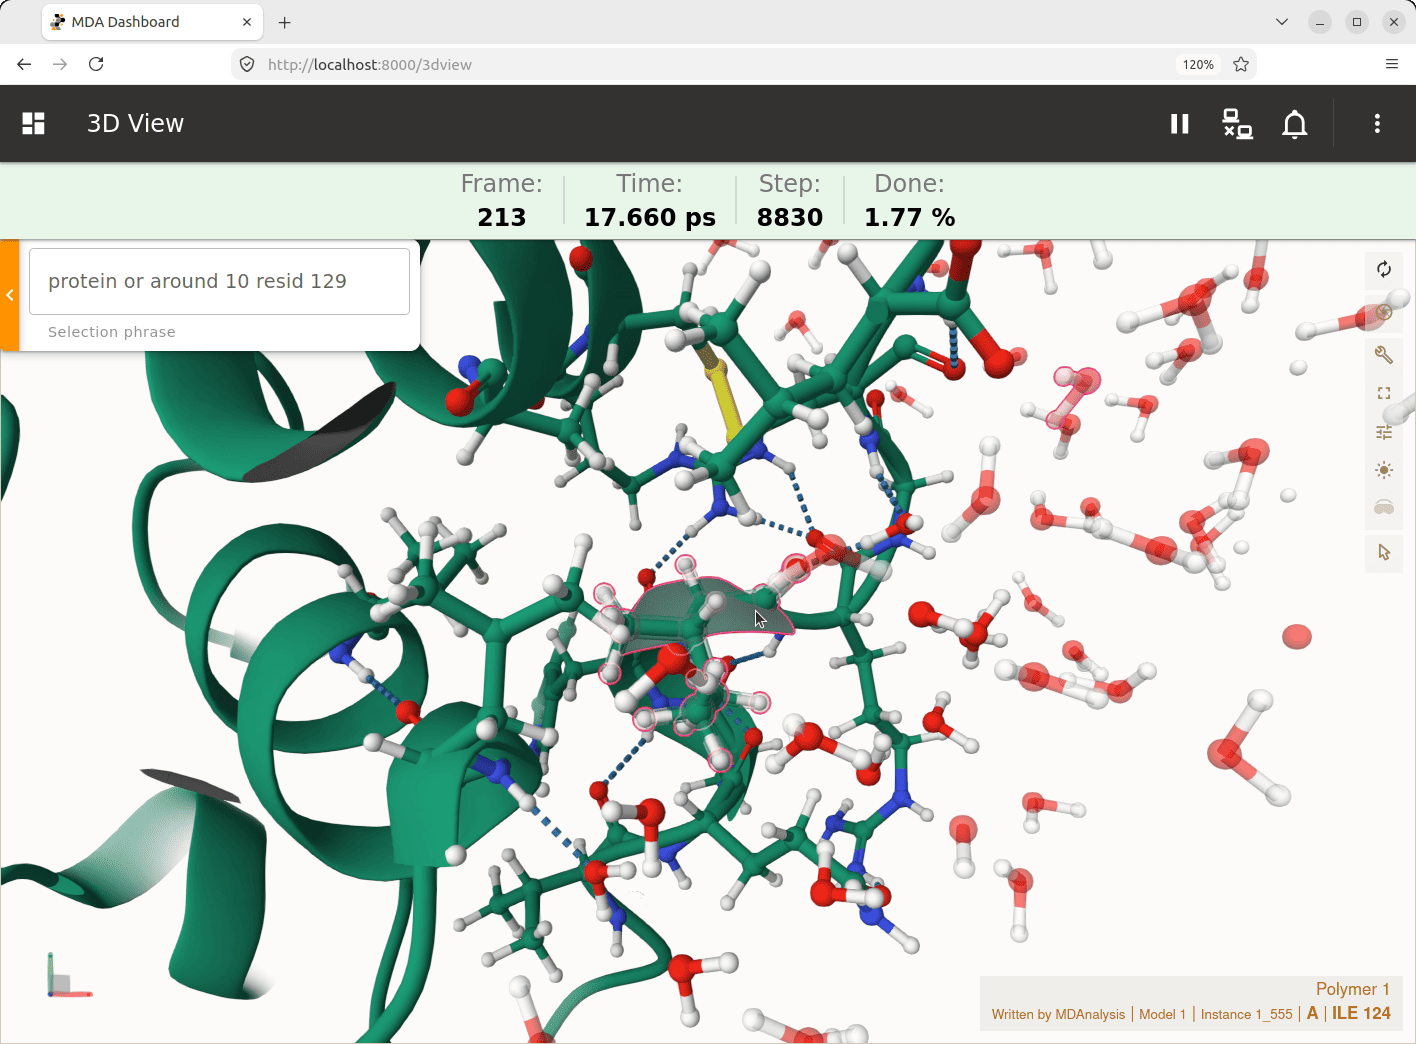
Task: Toggle fullscreen expanded viewport
Action: (1384, 393)
